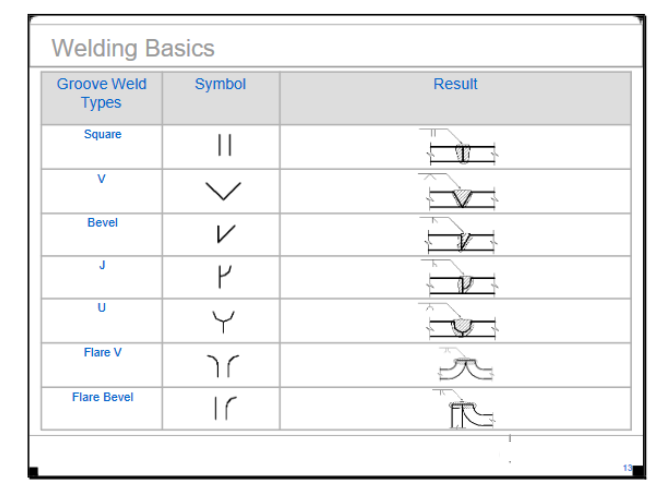
Task: Click the Groove Weld Types column header
Action: click(102, 93)
